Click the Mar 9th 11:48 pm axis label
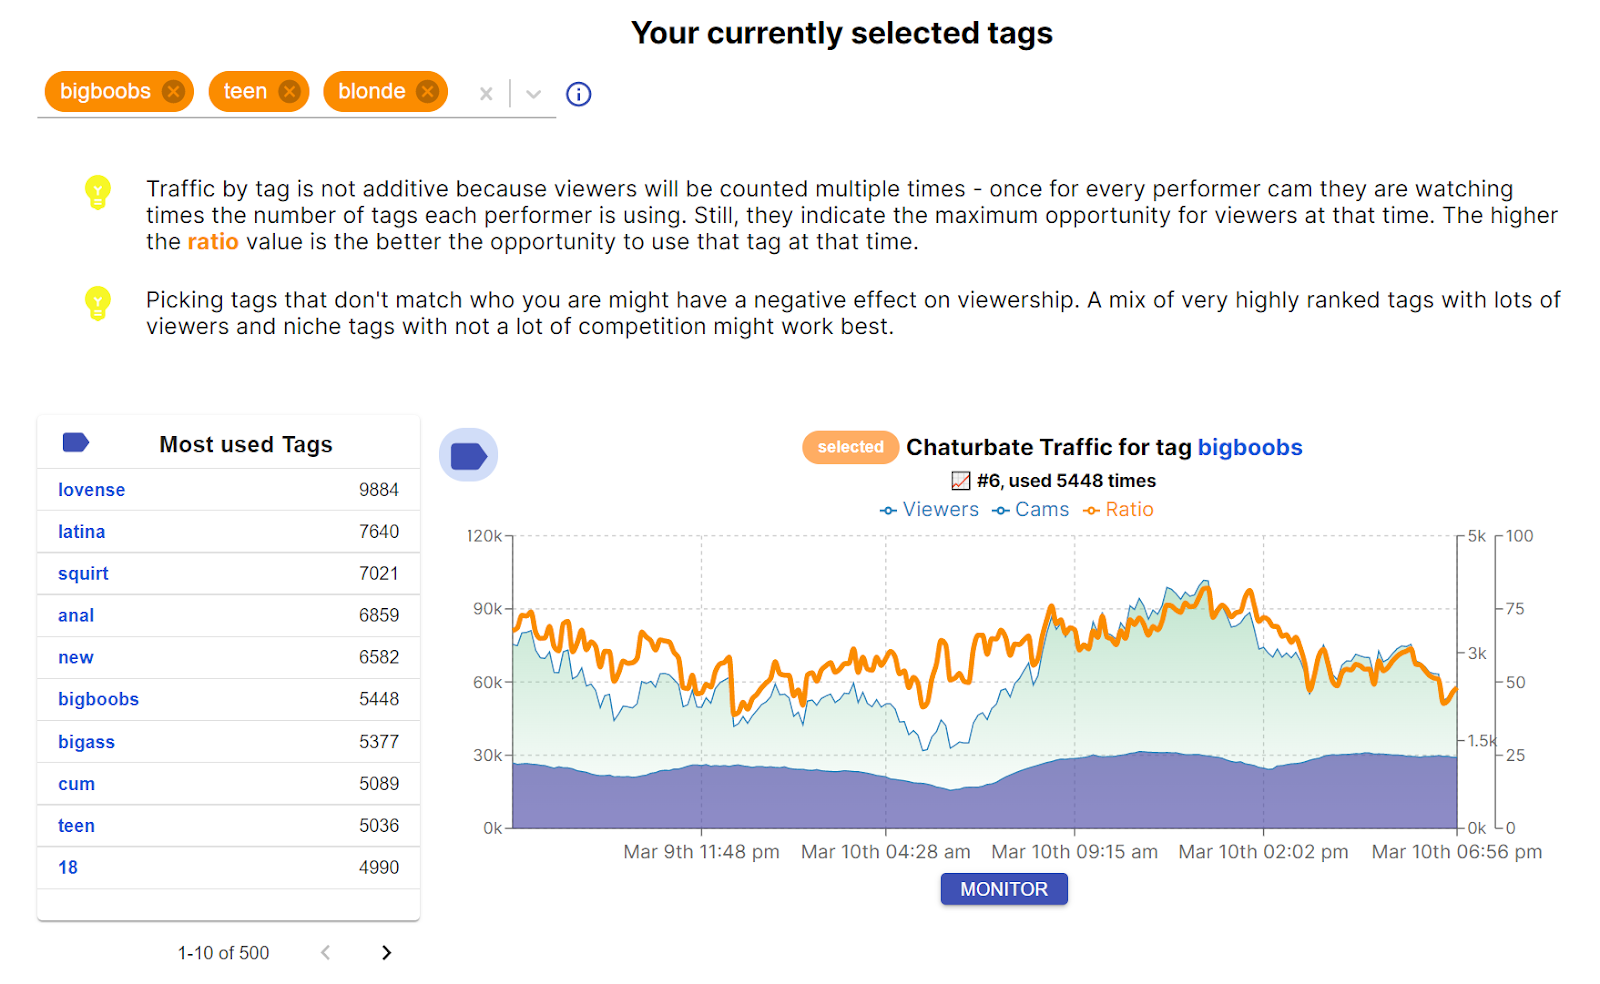This screenshot has width=1600, height=984. tap(701, 852)
